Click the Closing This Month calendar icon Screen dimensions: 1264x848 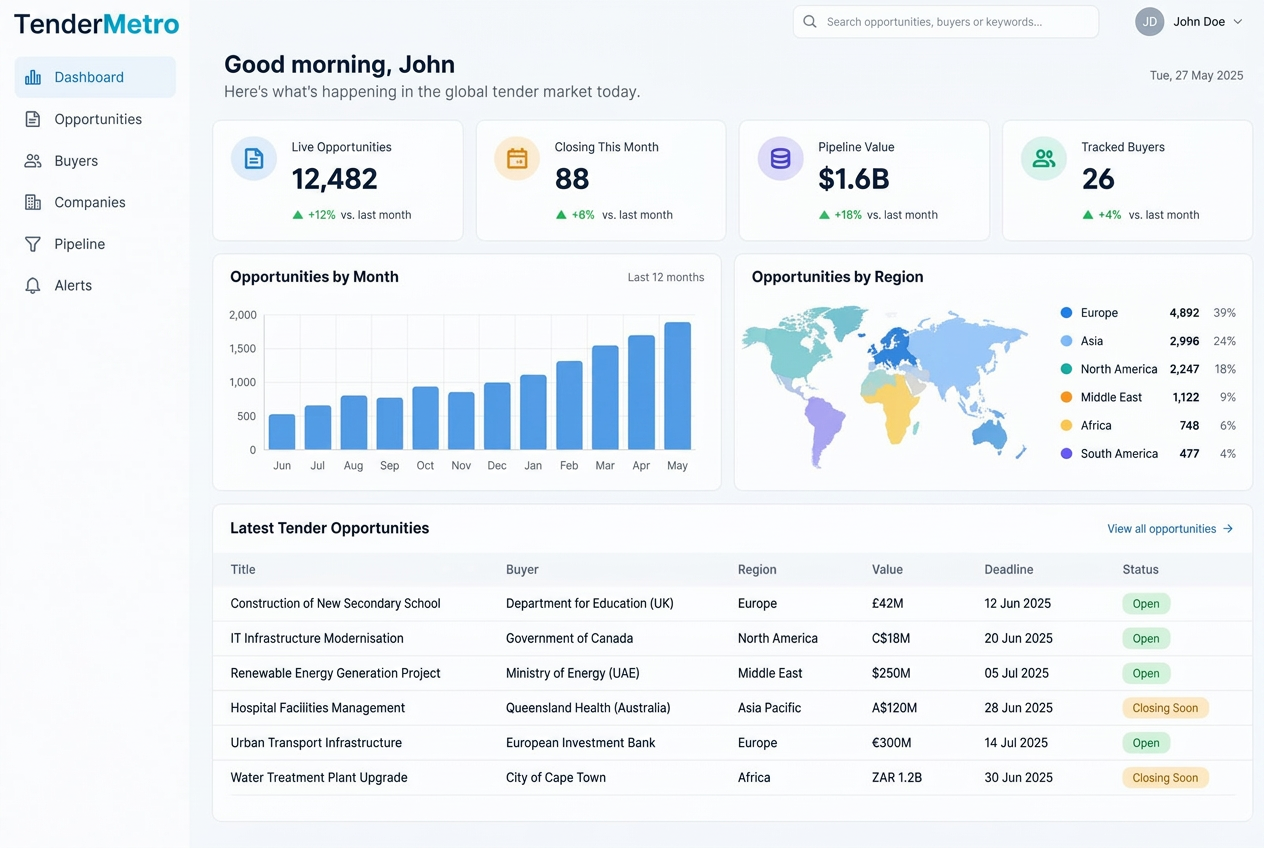[x=517, y=158]
